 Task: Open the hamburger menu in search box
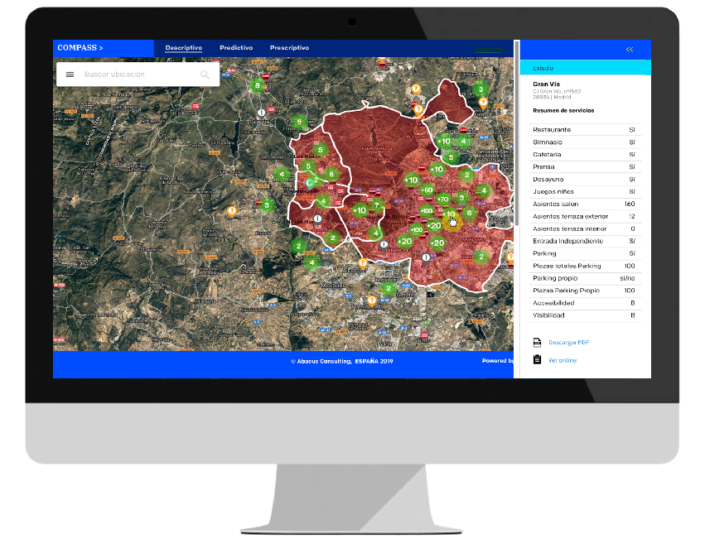click(70, 74)
